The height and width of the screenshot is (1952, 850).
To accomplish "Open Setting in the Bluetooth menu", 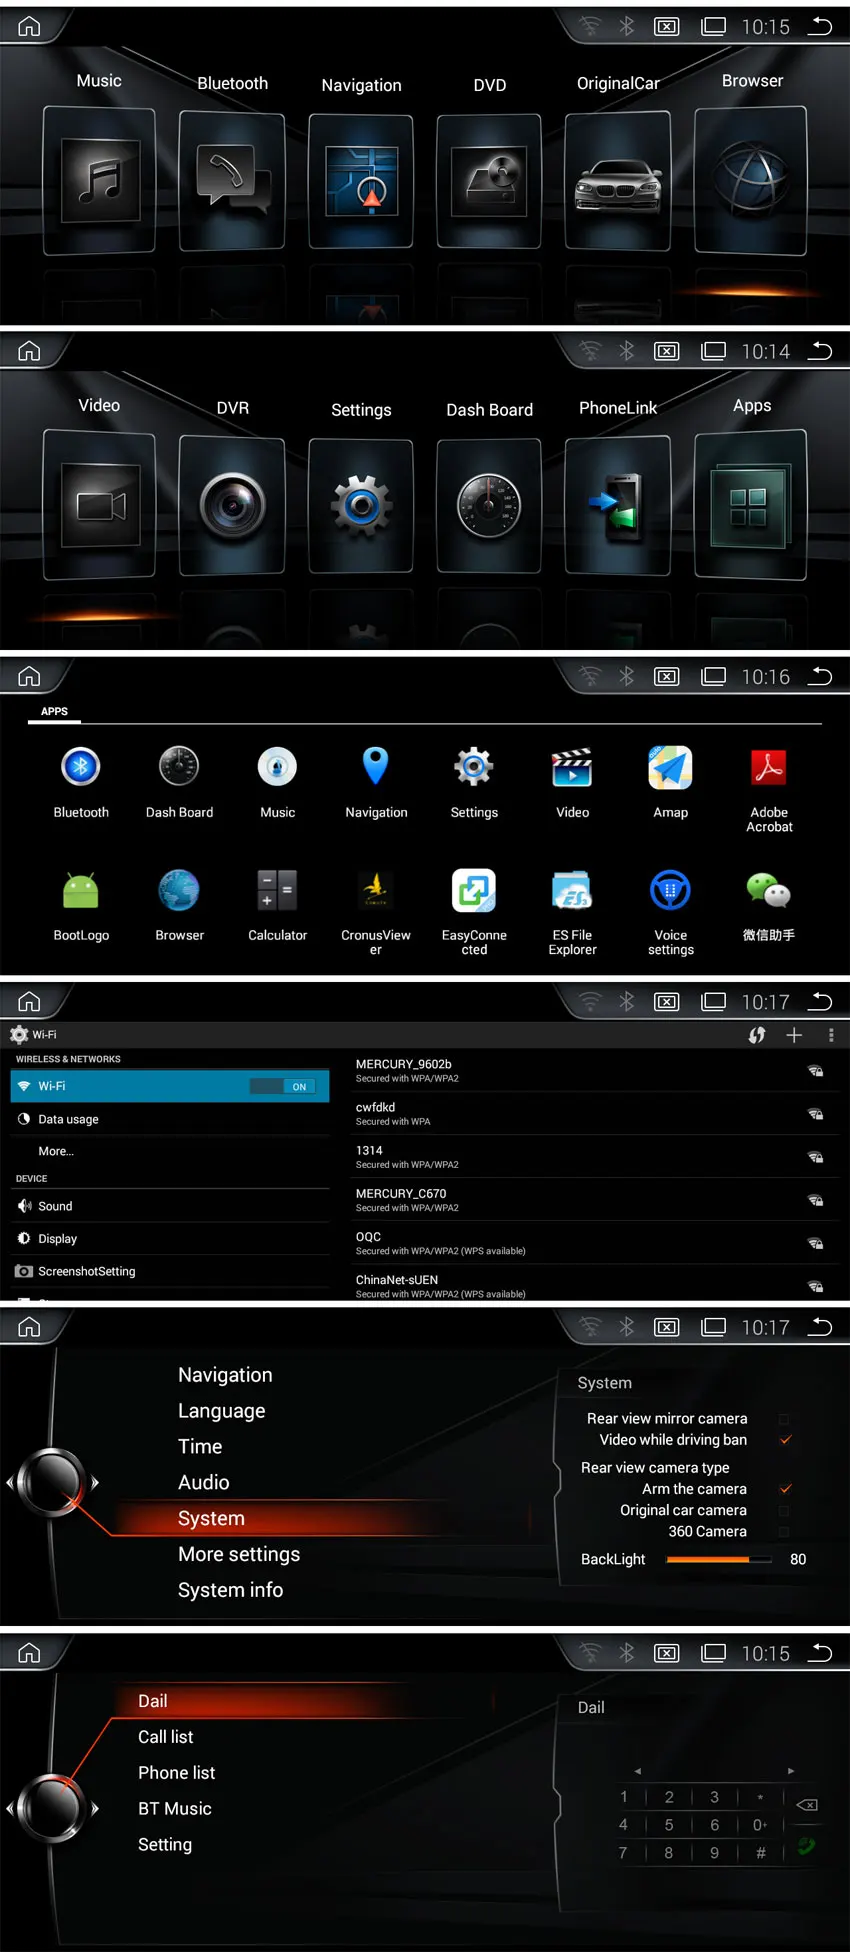I will (165, 1845).
